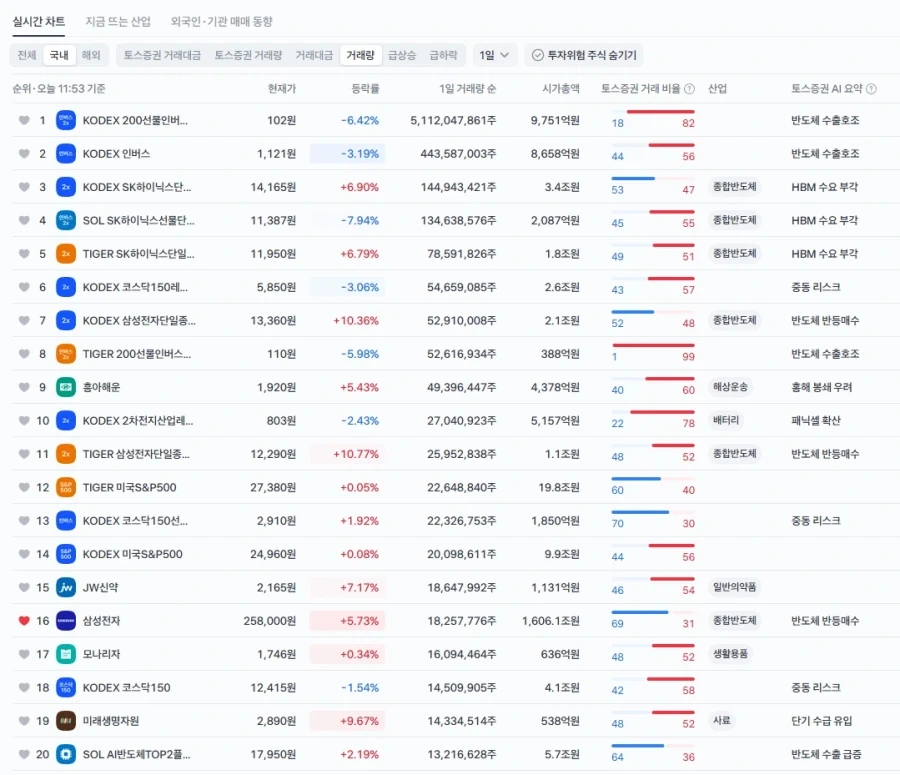Click the SOL AI반도체TOP2 chip logo
Image resolution: width=900 pixels, height=775 pixels.
coord(66,754)
